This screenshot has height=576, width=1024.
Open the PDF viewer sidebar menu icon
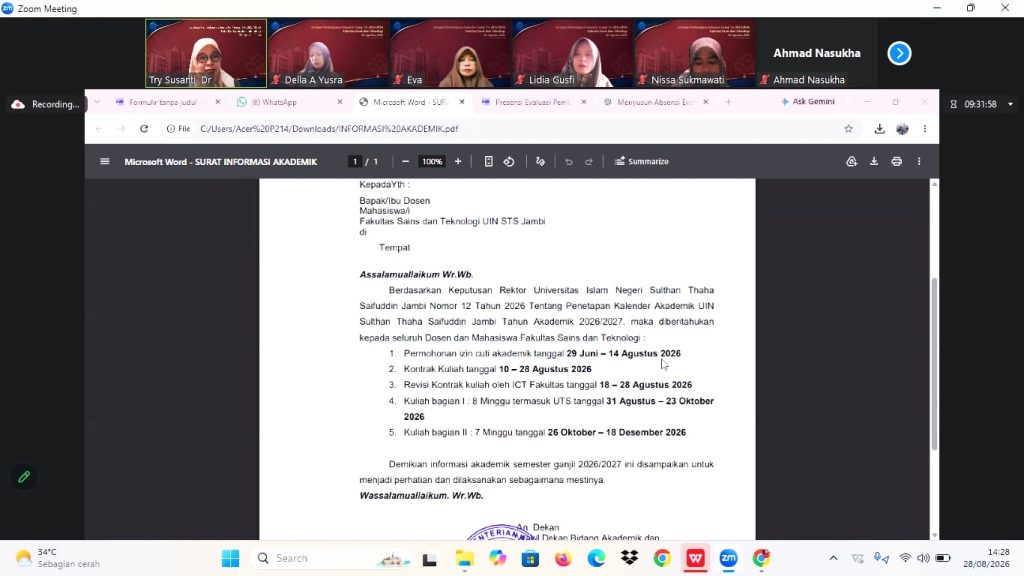pyautogui.click(x=104, y=161)
